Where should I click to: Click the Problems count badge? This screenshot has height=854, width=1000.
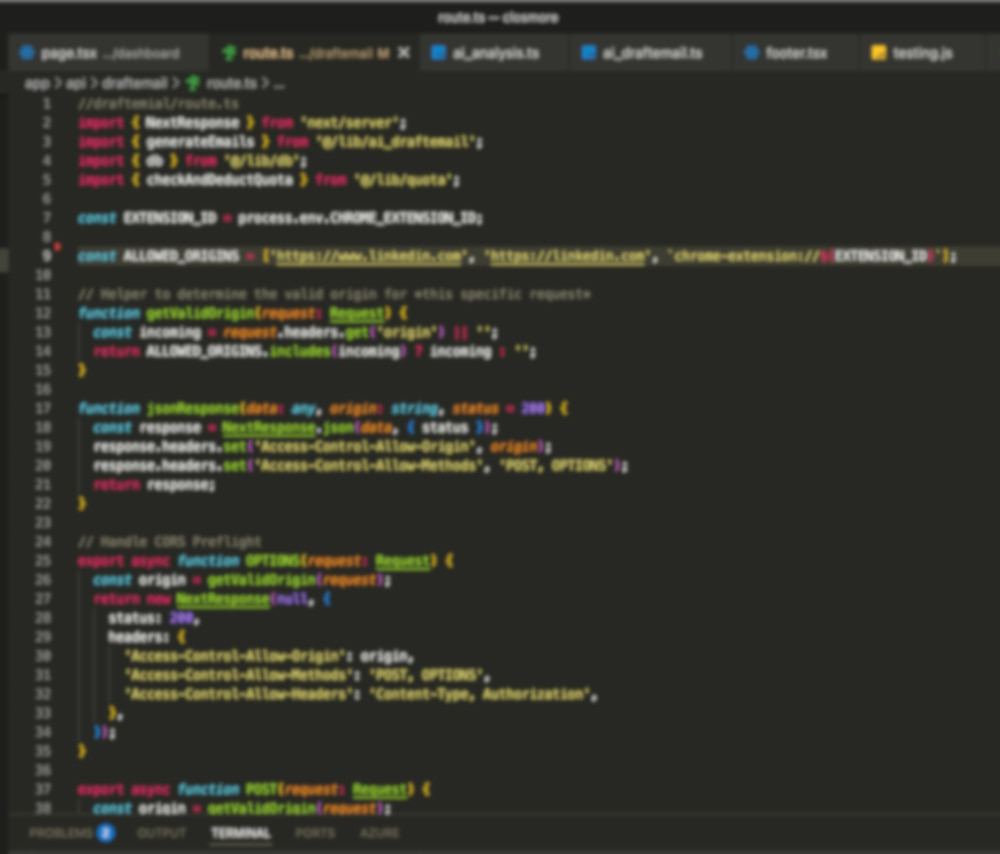(x=105, y=832)
